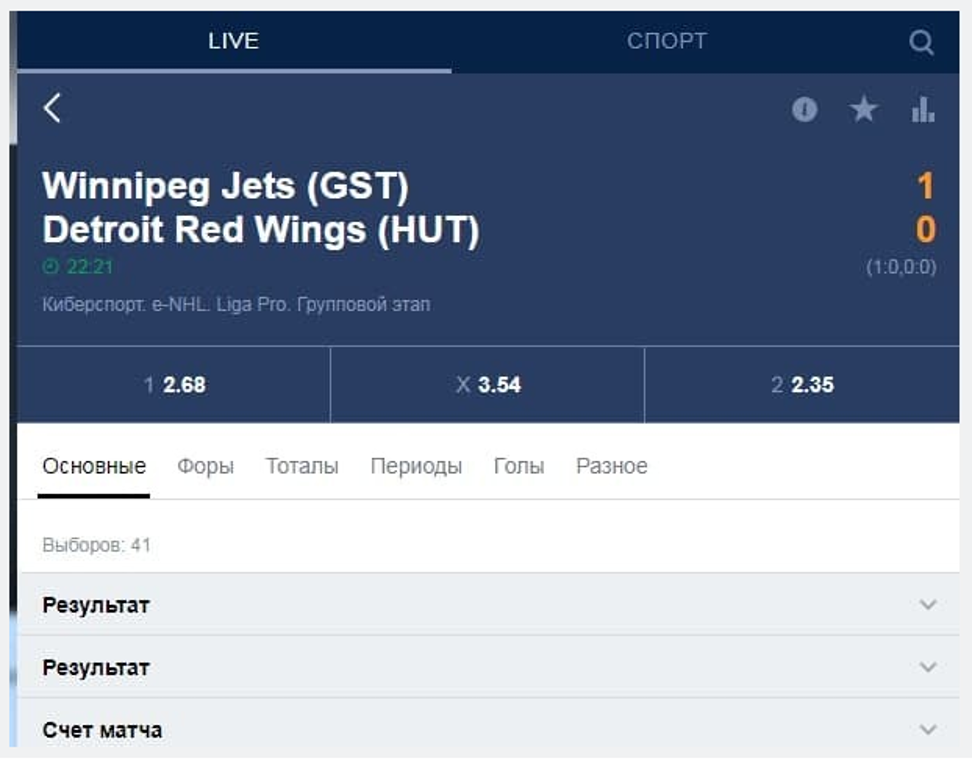Go back using the left arrow
This screenshot has height=772, width=972.
click(53, 108)
